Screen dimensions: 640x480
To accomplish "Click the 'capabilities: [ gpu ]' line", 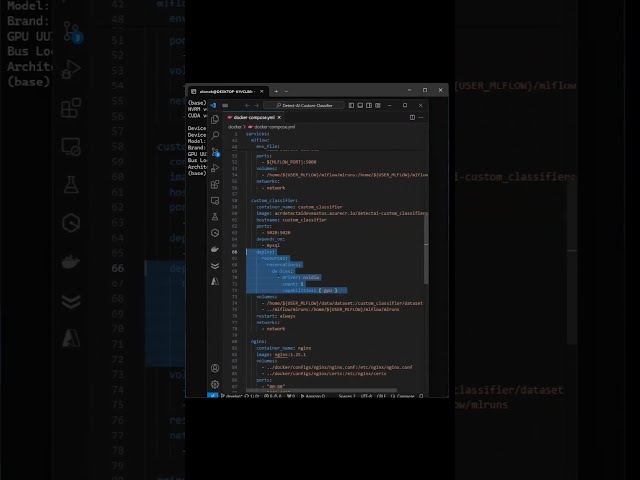I will click(x=310, y=291).
